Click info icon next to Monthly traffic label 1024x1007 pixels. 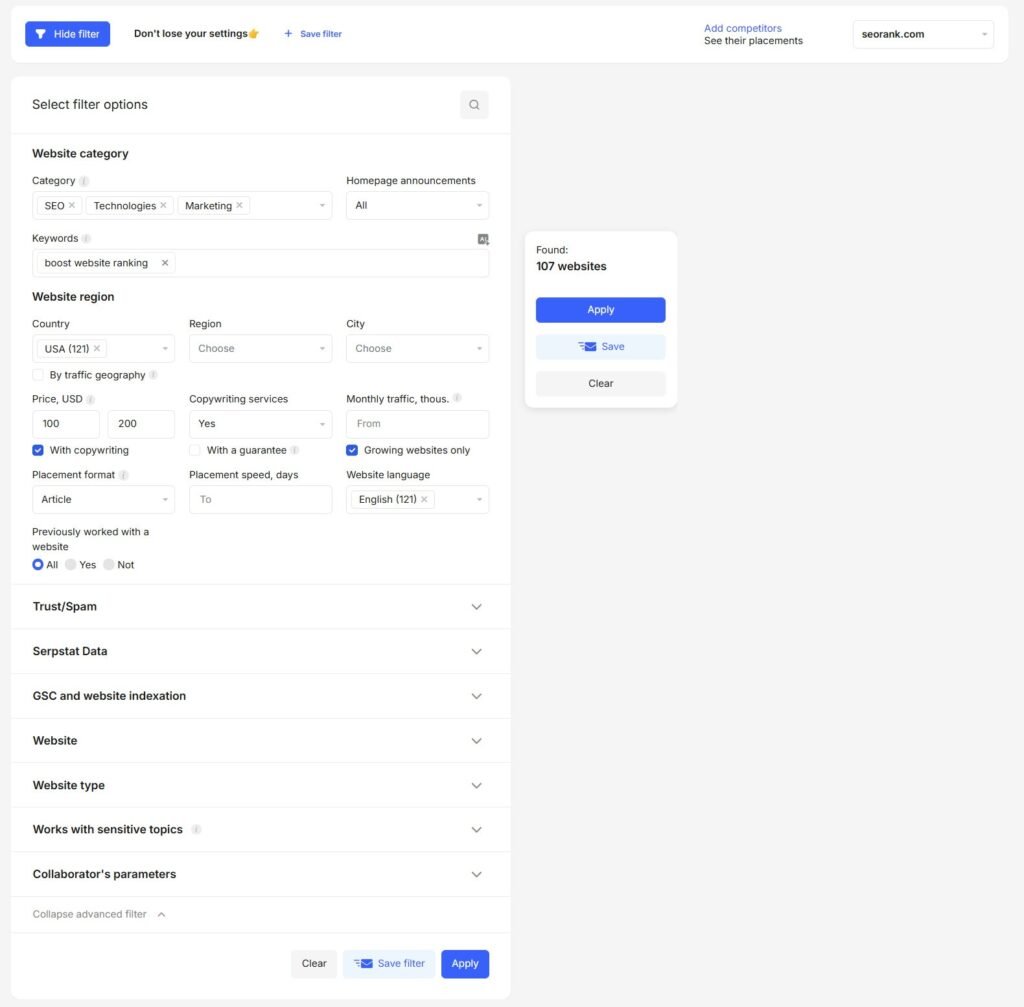click(457, 398)
